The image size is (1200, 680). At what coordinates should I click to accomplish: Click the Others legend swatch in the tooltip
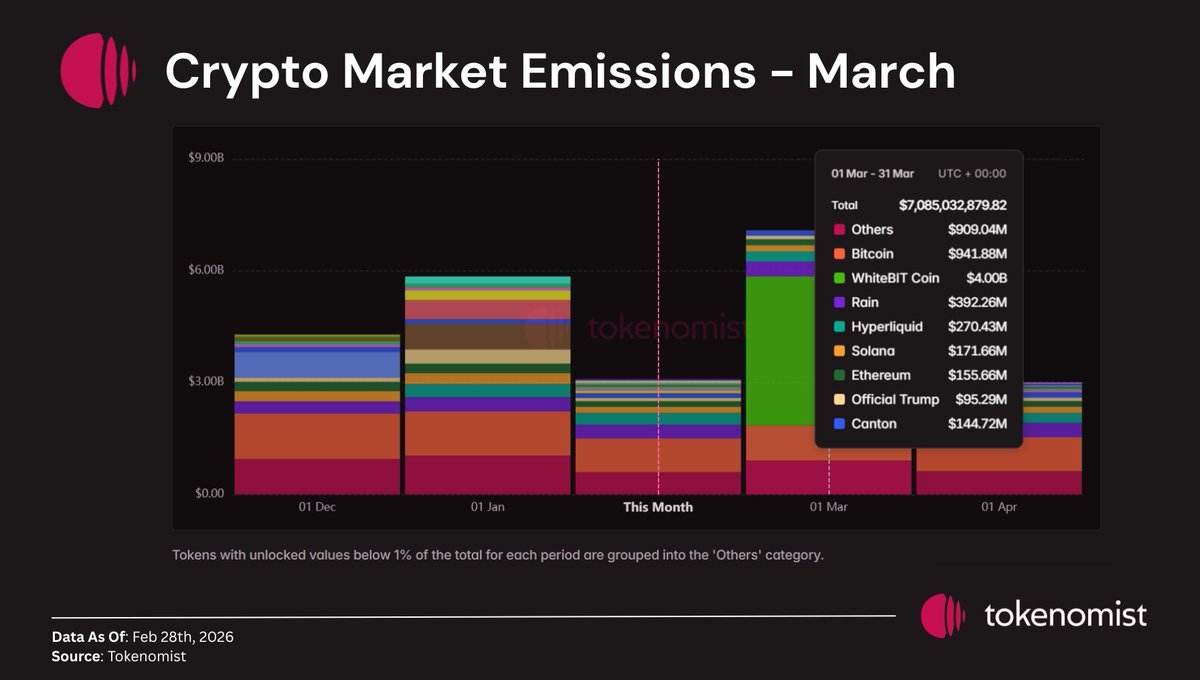click(x=838, y=230)
